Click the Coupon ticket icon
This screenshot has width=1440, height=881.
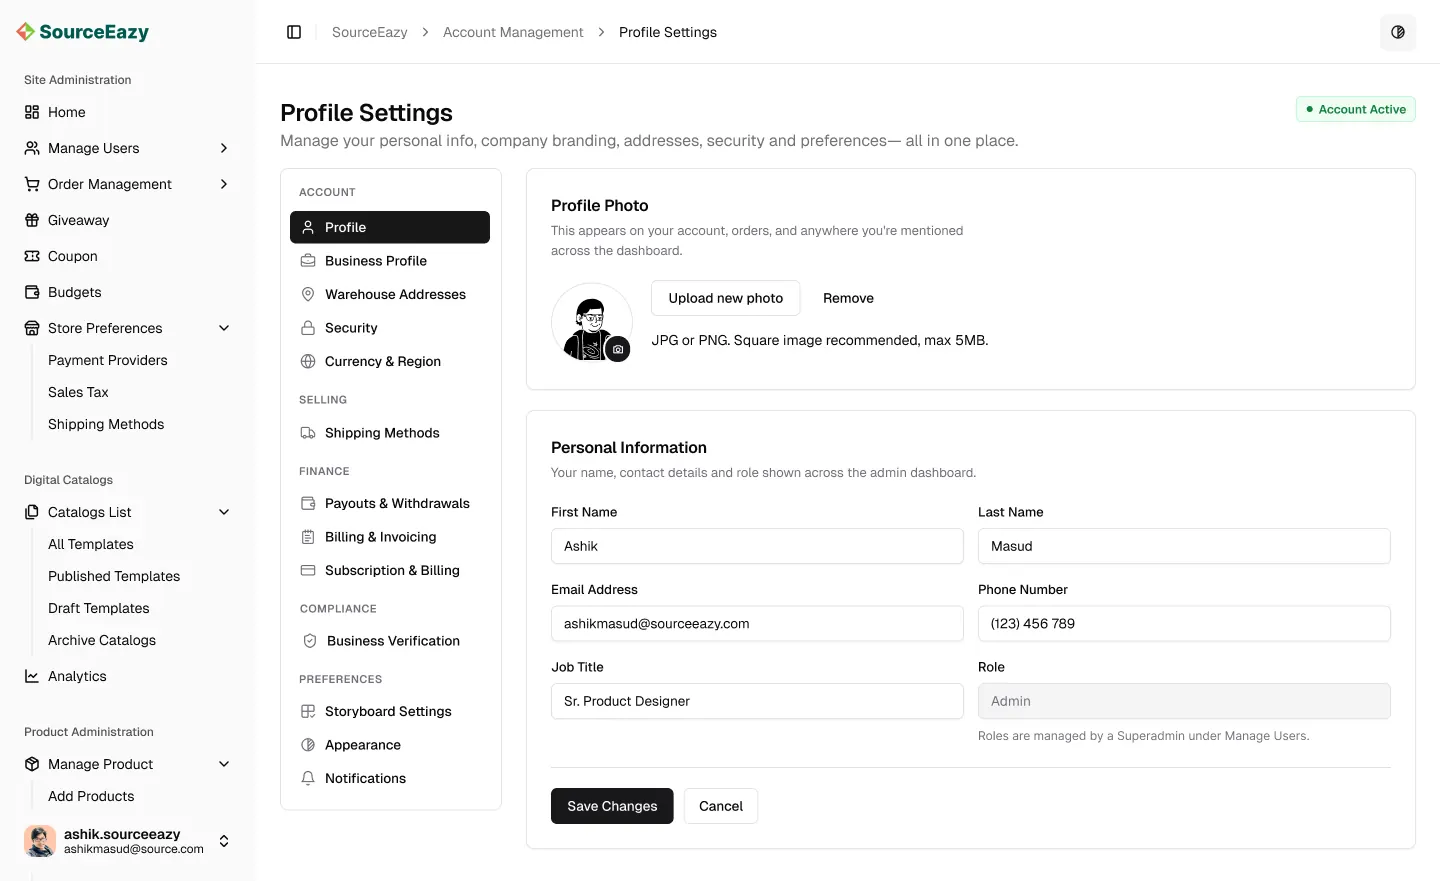[x=32, y=256]
